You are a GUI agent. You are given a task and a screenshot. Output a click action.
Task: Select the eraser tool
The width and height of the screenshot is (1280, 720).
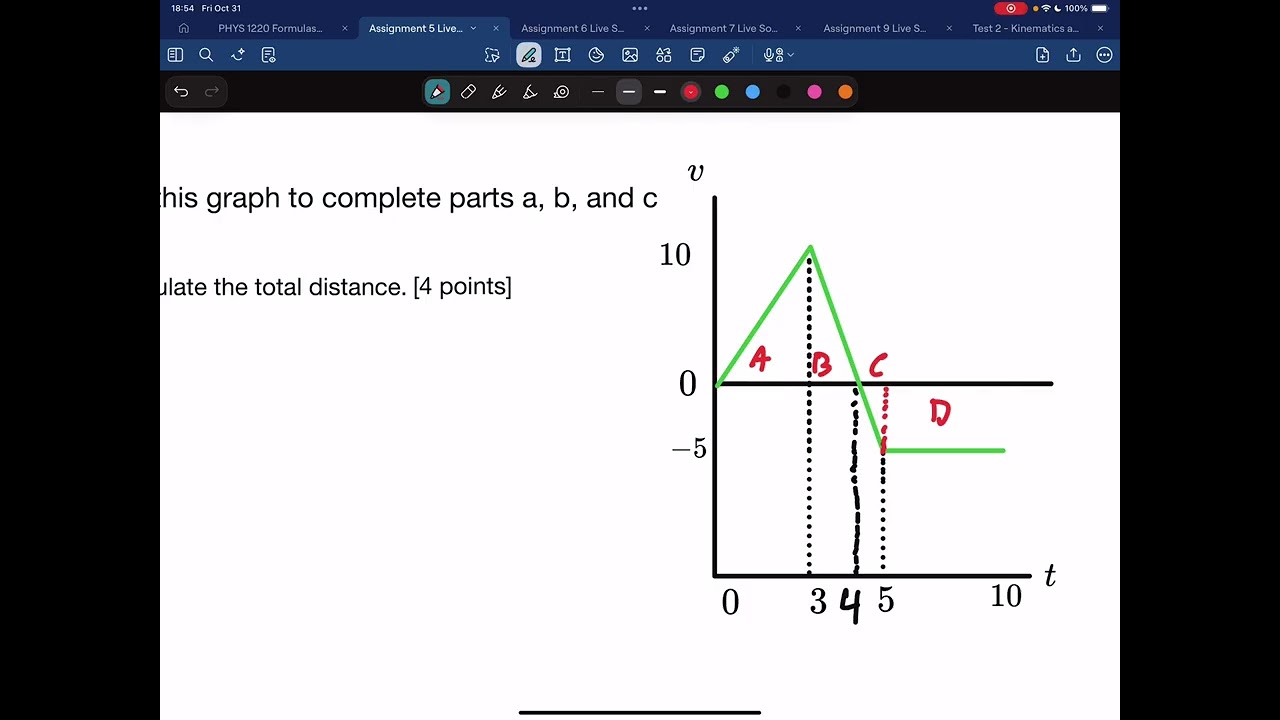[x=468, y=92]
